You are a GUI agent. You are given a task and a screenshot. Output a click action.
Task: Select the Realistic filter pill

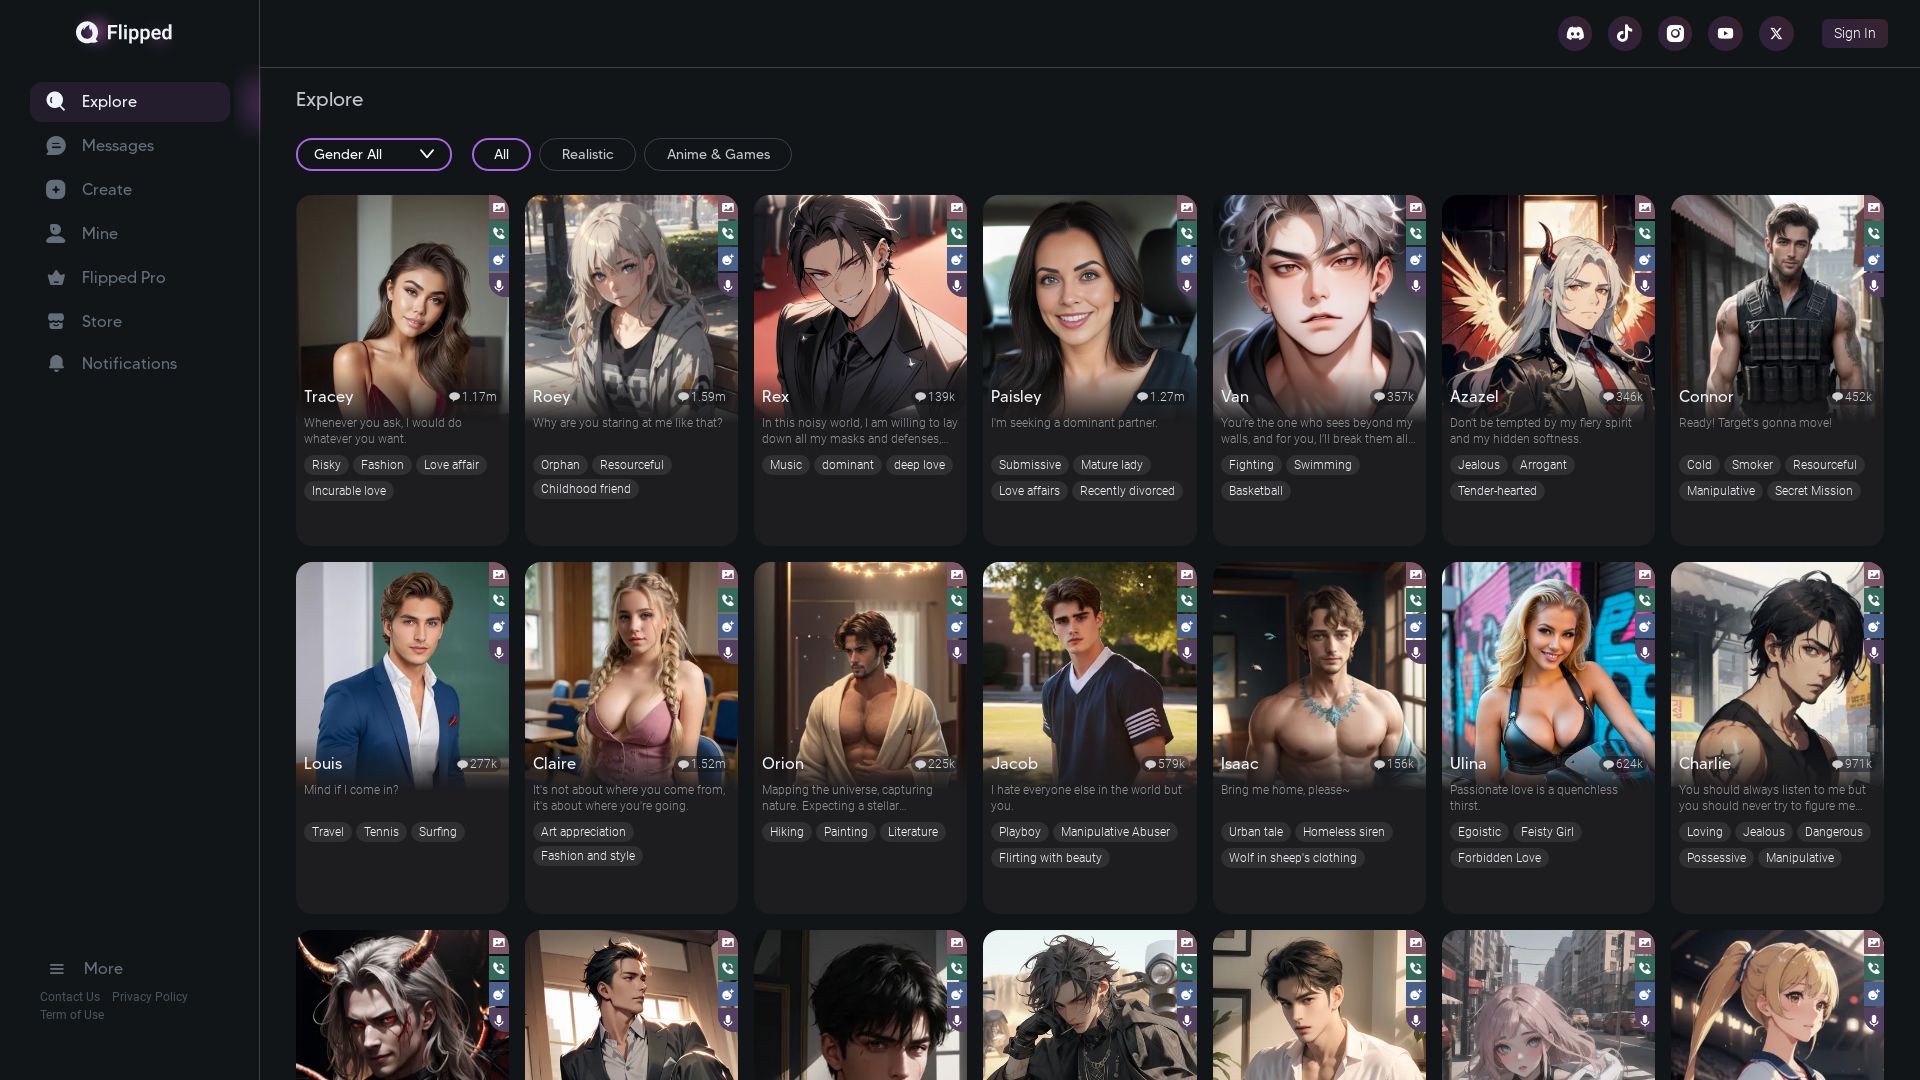pos(588,154)
